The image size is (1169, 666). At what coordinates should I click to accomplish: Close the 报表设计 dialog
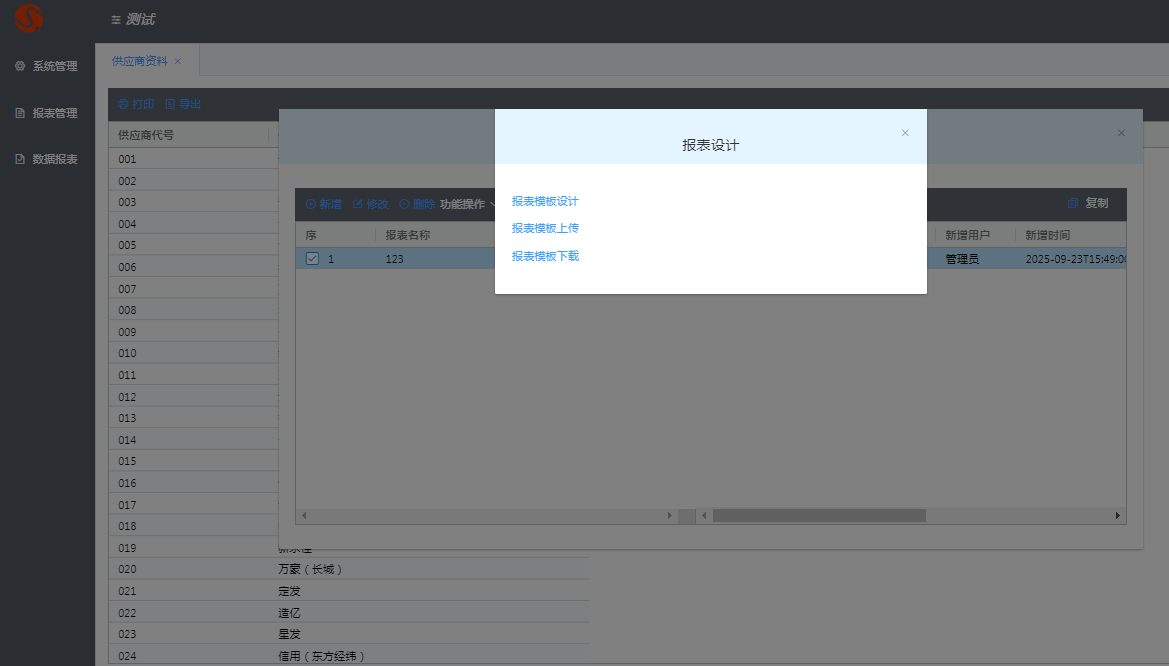(x=905, y=133)
